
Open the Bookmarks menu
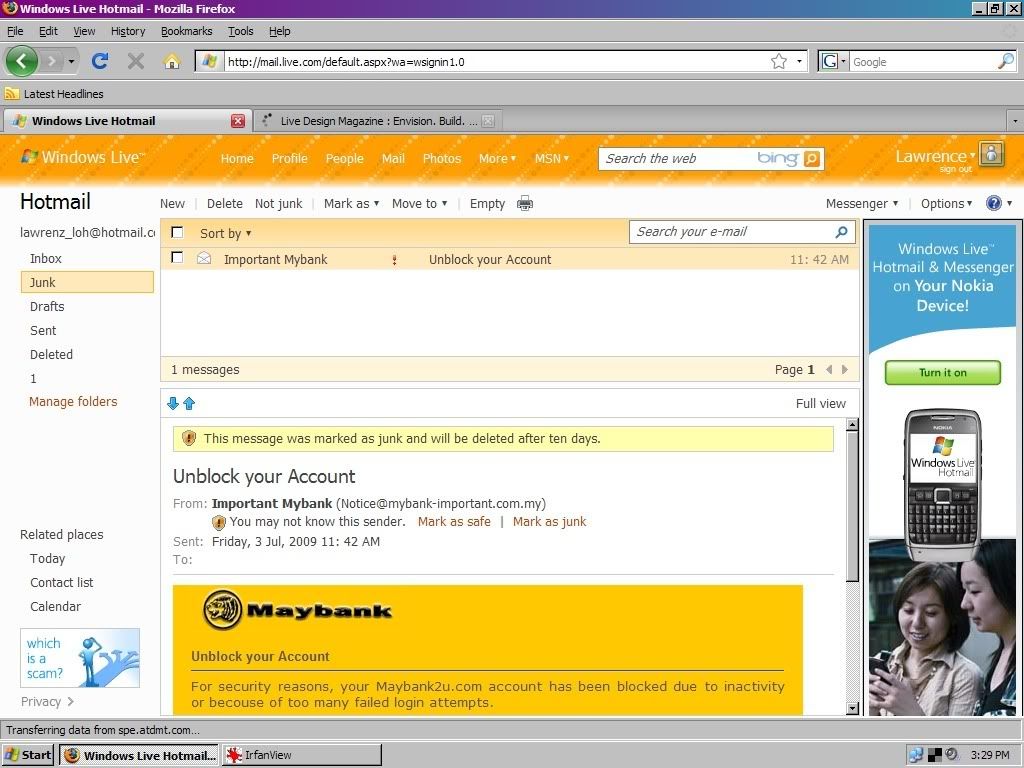[187, 31]
